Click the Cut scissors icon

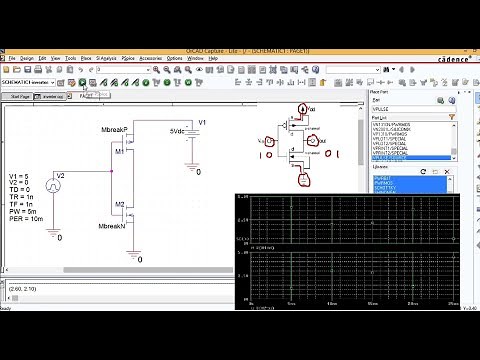(49, 69)
